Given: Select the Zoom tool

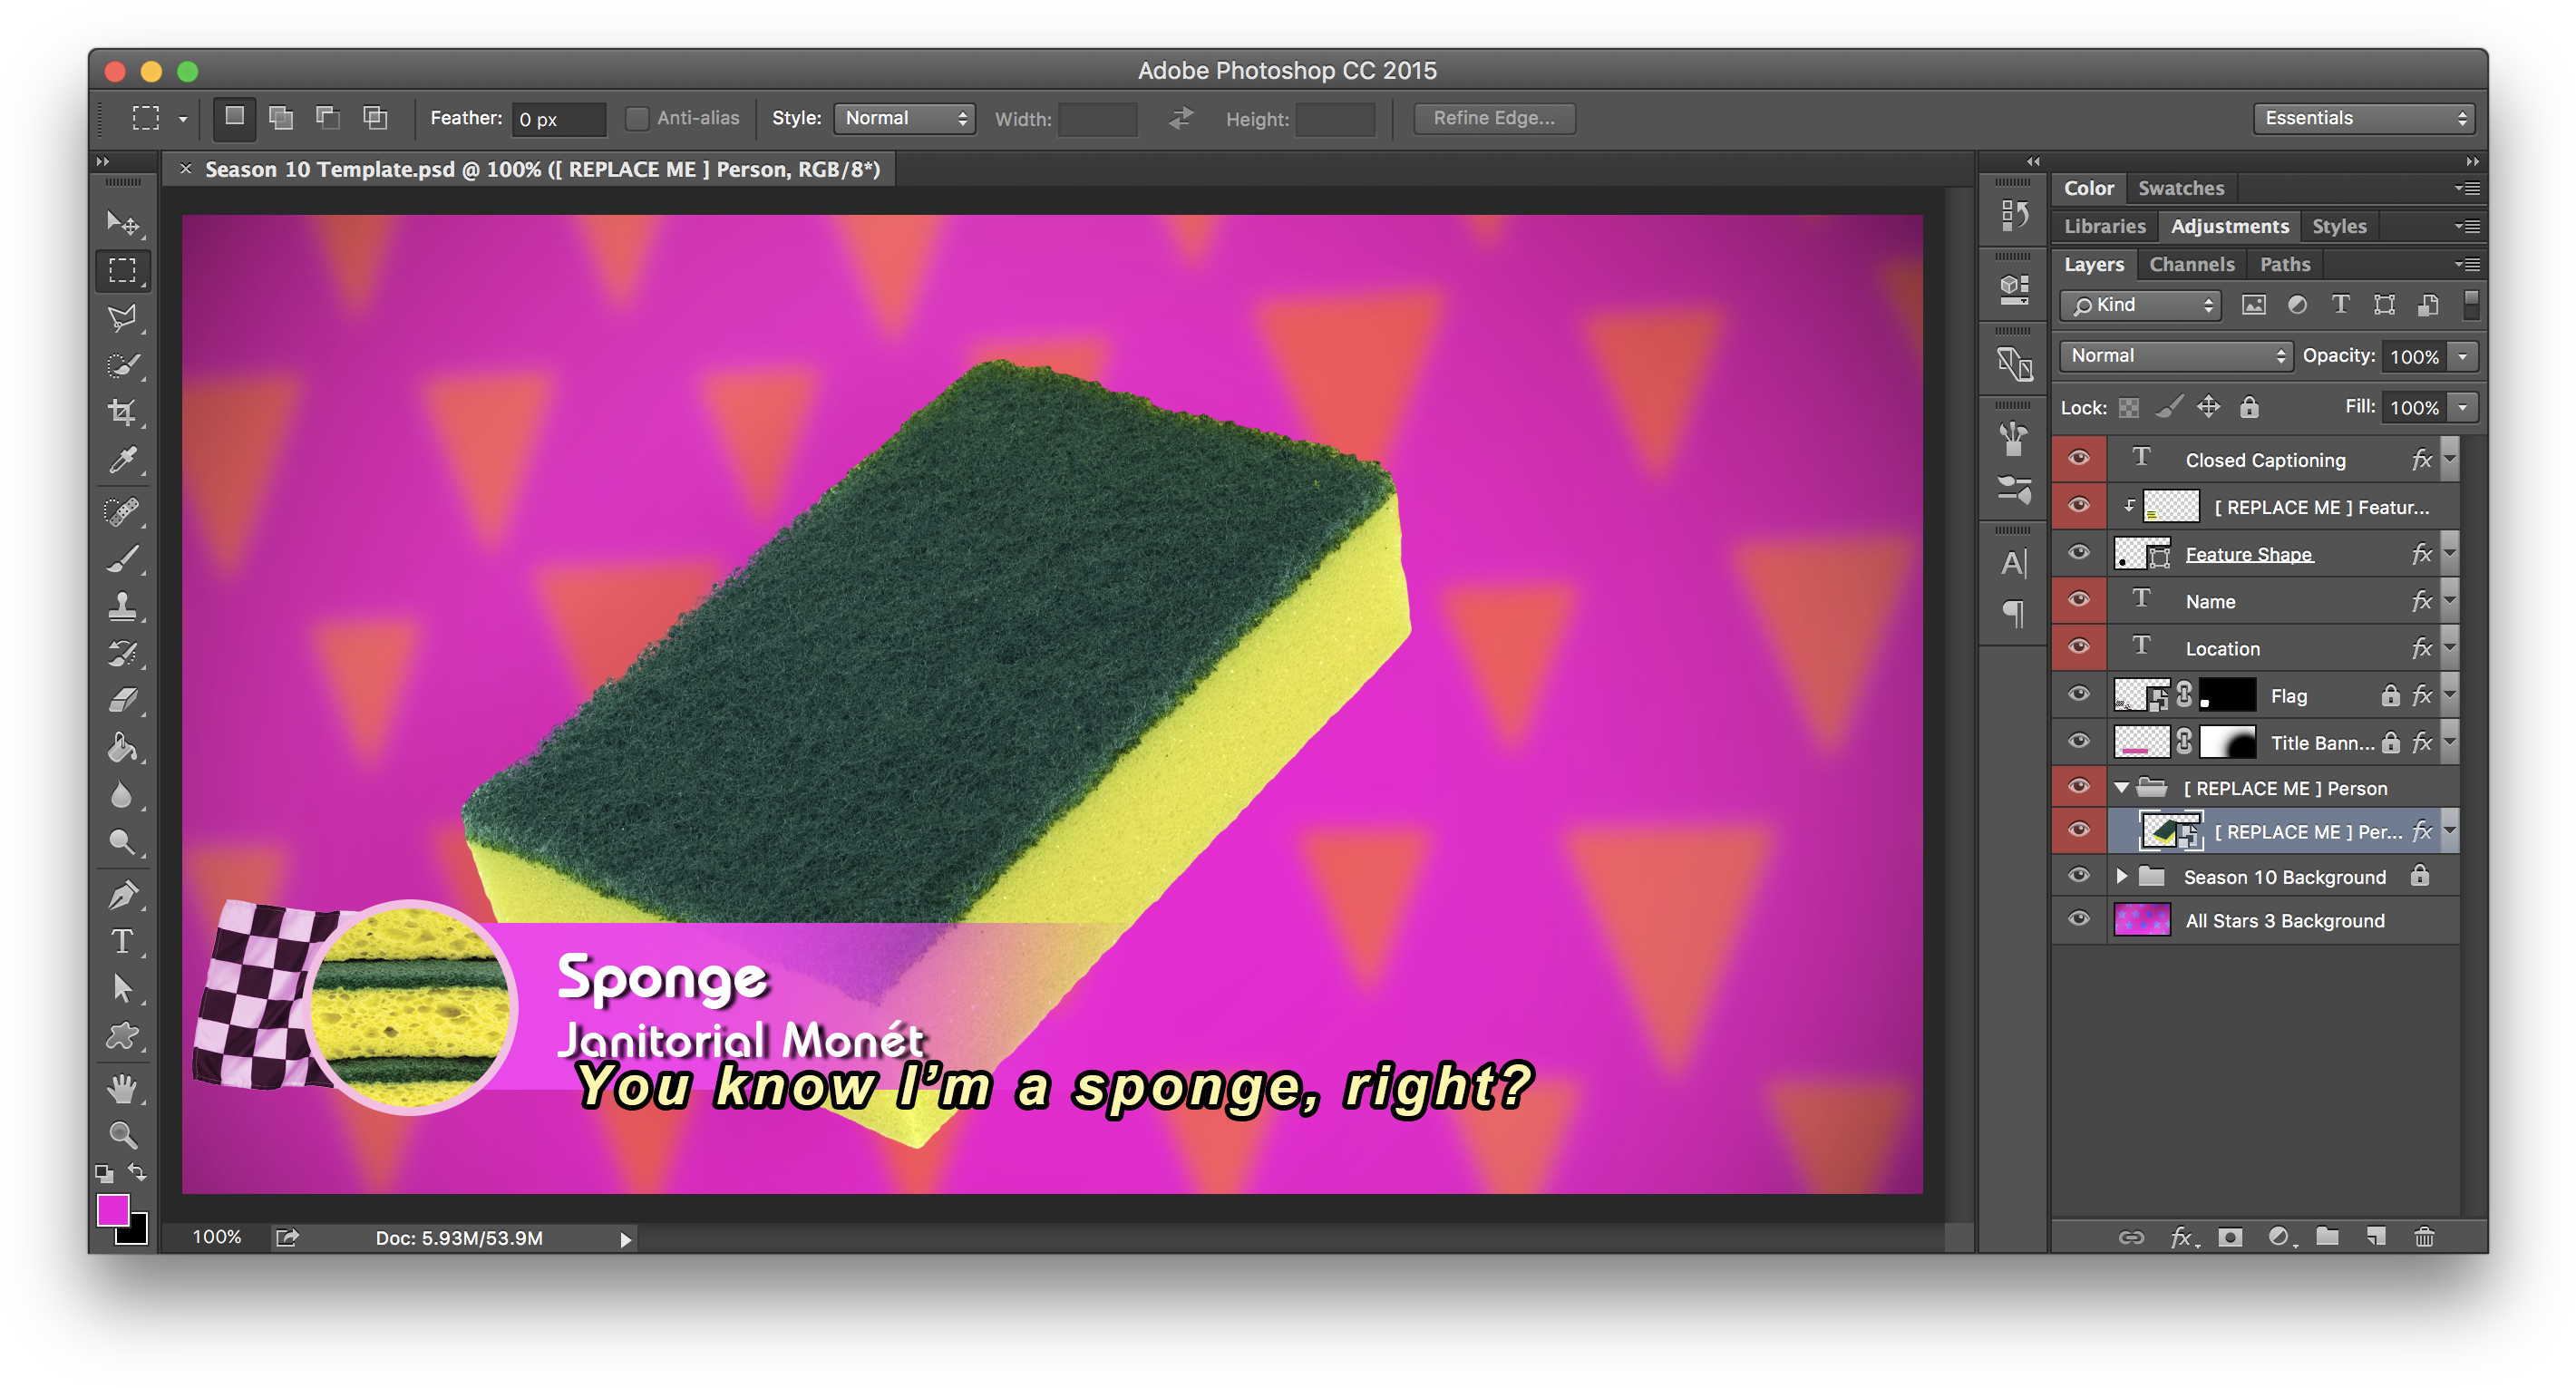Looking at the screenshot, I should click(x=122, y=1135).
